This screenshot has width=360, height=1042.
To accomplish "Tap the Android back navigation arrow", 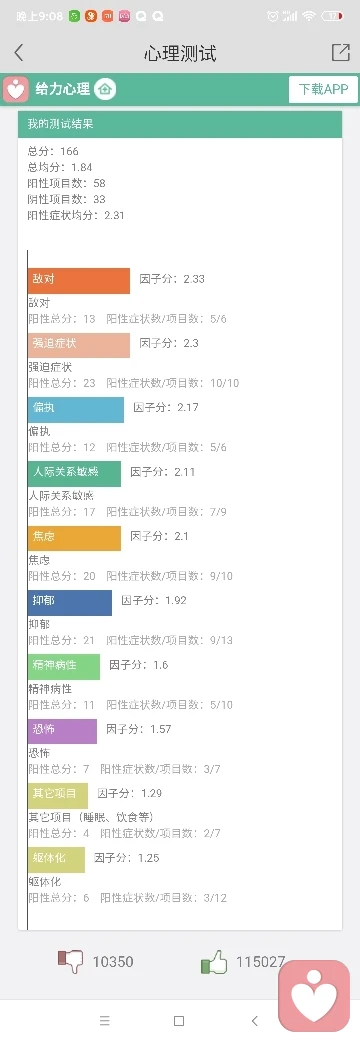I will coord(254,1021).
